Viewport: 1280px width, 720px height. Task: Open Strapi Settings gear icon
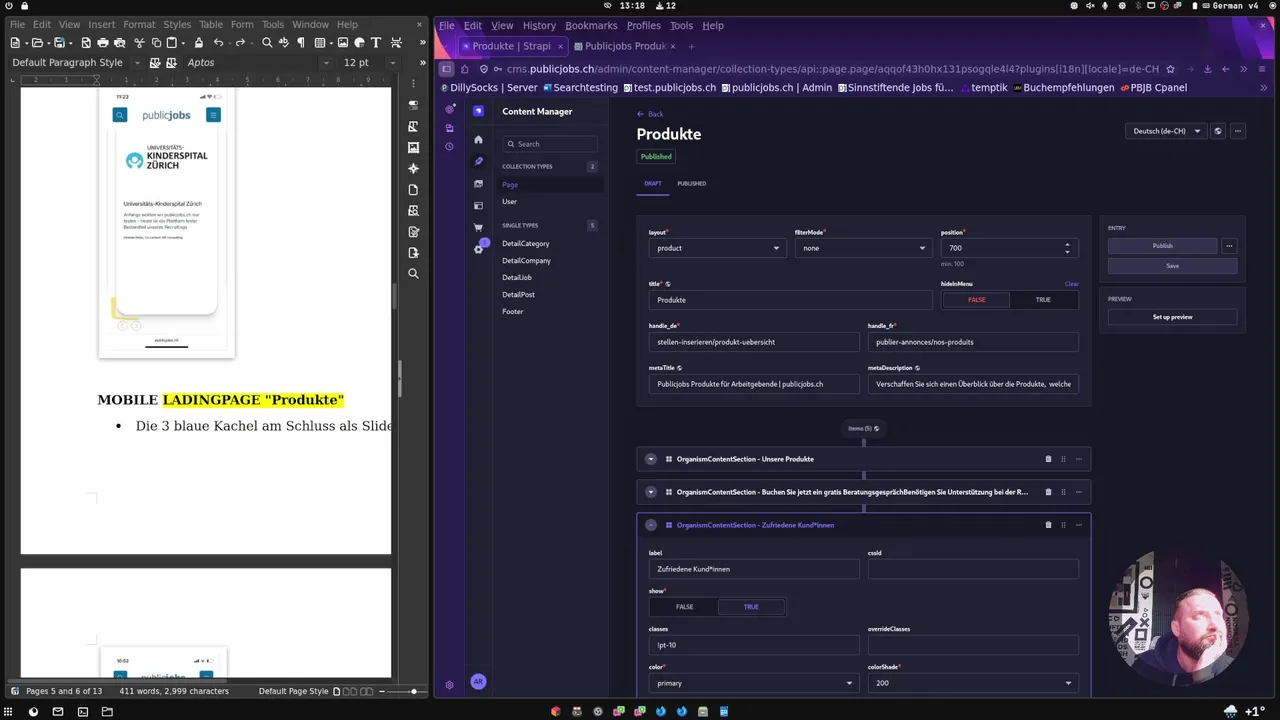click(478, 249)
